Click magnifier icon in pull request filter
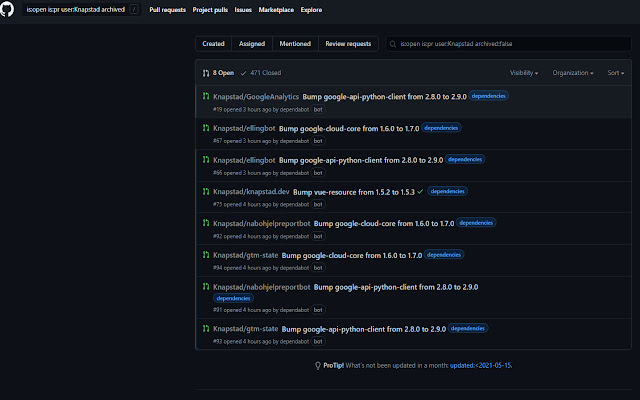 coord(393,44)
